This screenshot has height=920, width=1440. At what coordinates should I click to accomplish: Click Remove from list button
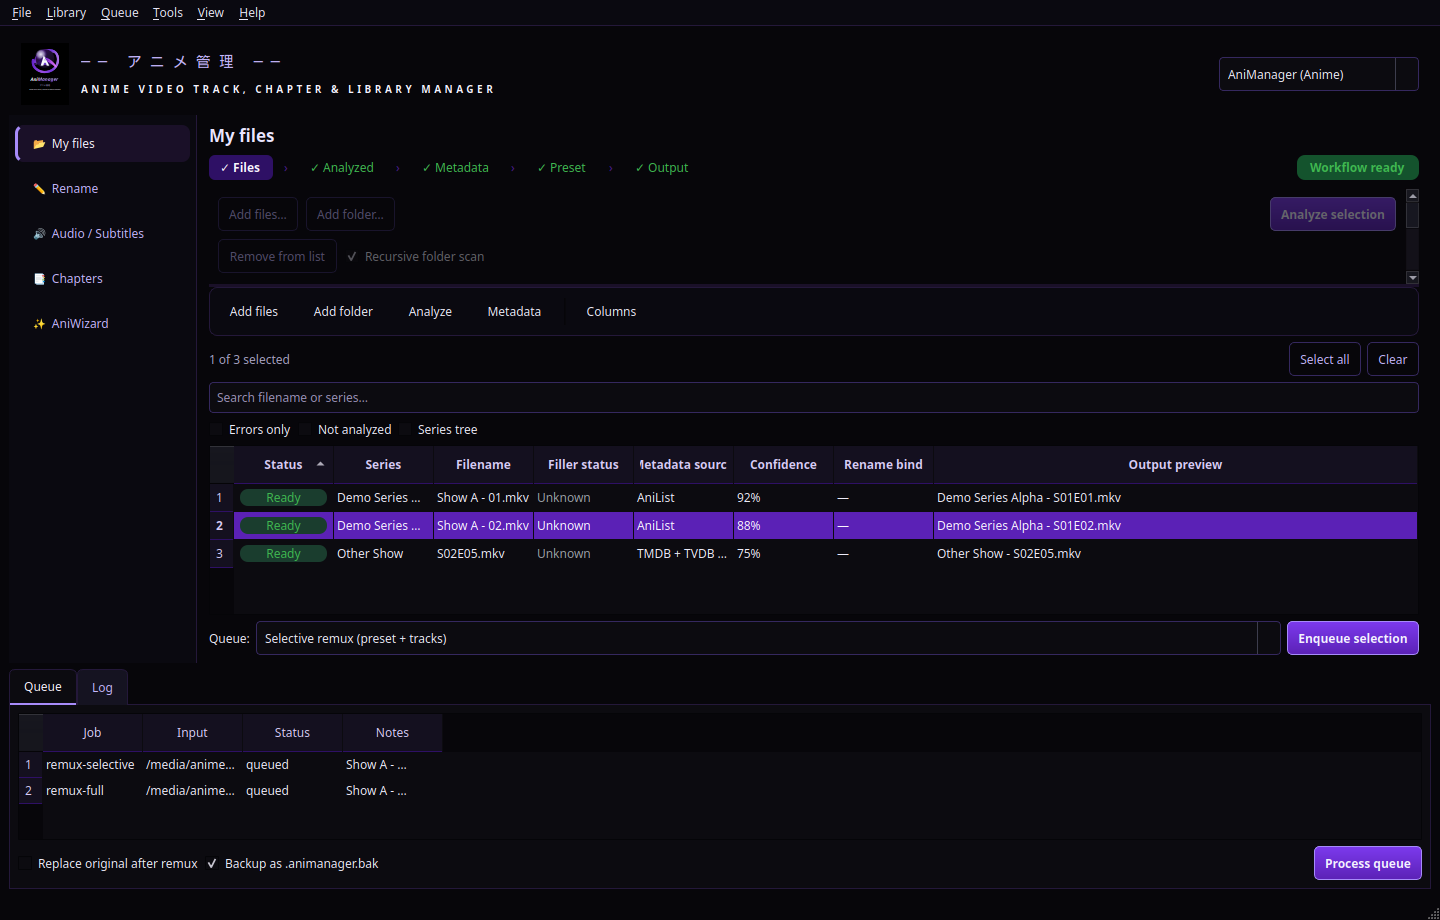277,257
